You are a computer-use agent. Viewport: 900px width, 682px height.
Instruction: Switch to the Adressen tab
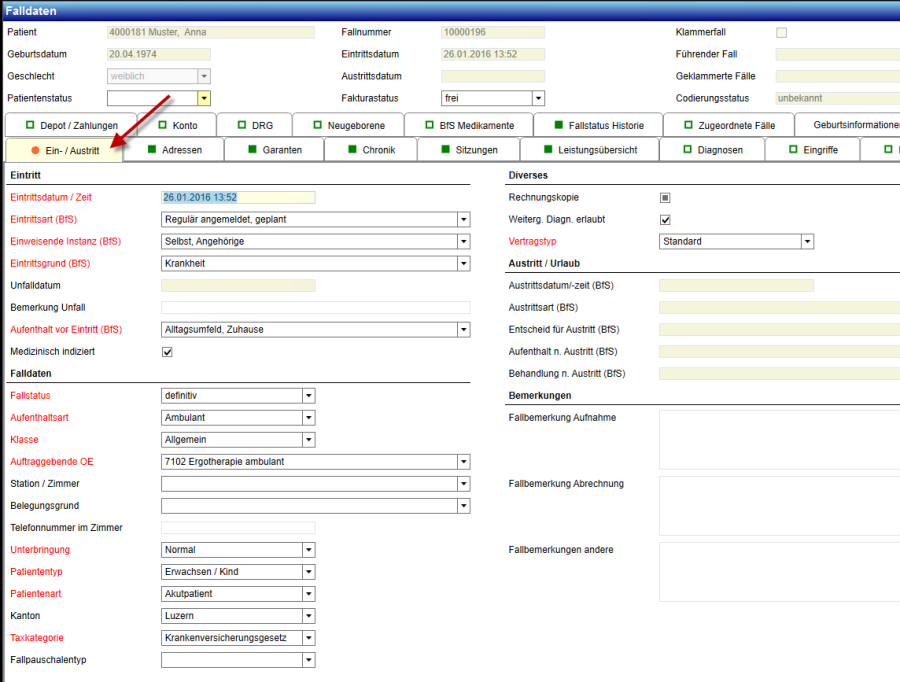click(x=181, y=150)
